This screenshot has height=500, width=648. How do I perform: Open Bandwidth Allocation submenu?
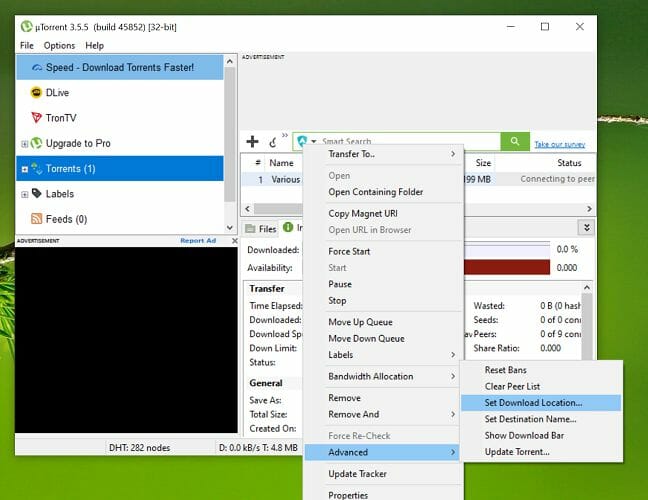point(382,376)
